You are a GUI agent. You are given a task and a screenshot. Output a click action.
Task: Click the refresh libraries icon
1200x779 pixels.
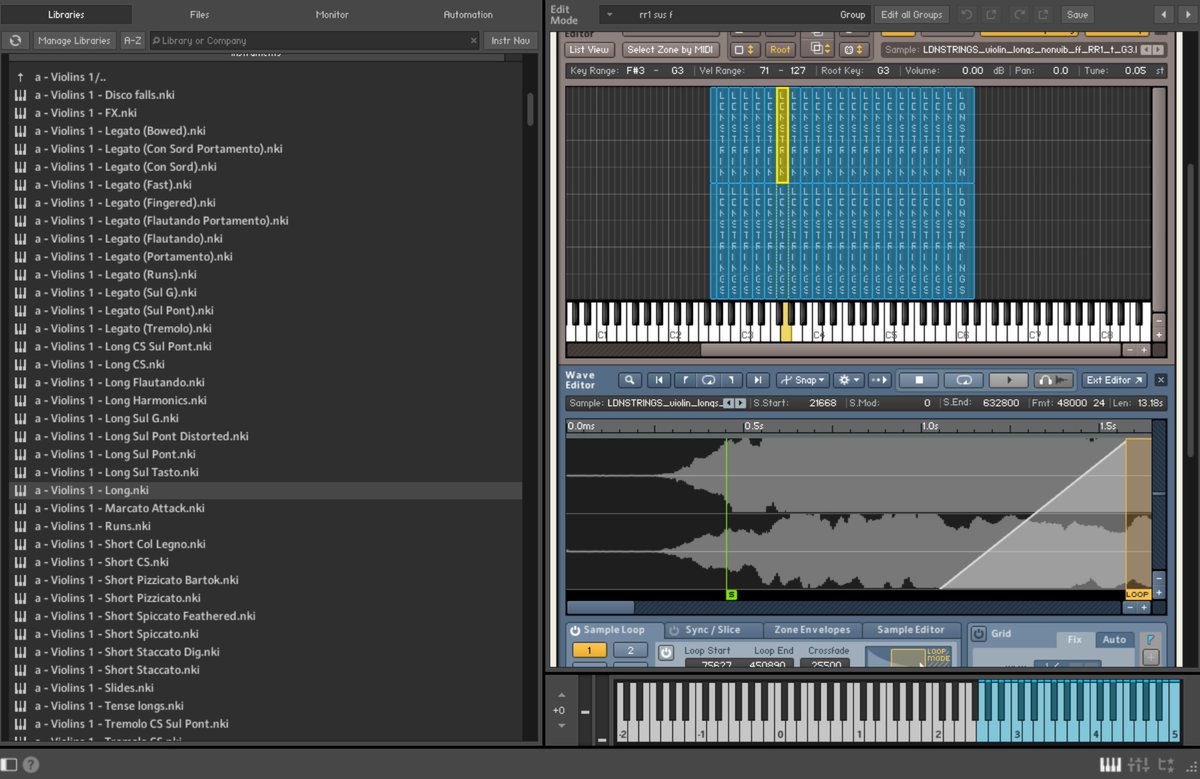click(16, 41)
